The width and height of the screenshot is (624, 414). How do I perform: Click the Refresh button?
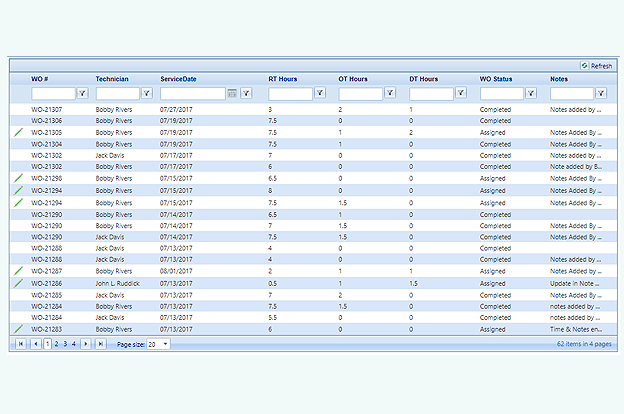[x=596, y=65]
